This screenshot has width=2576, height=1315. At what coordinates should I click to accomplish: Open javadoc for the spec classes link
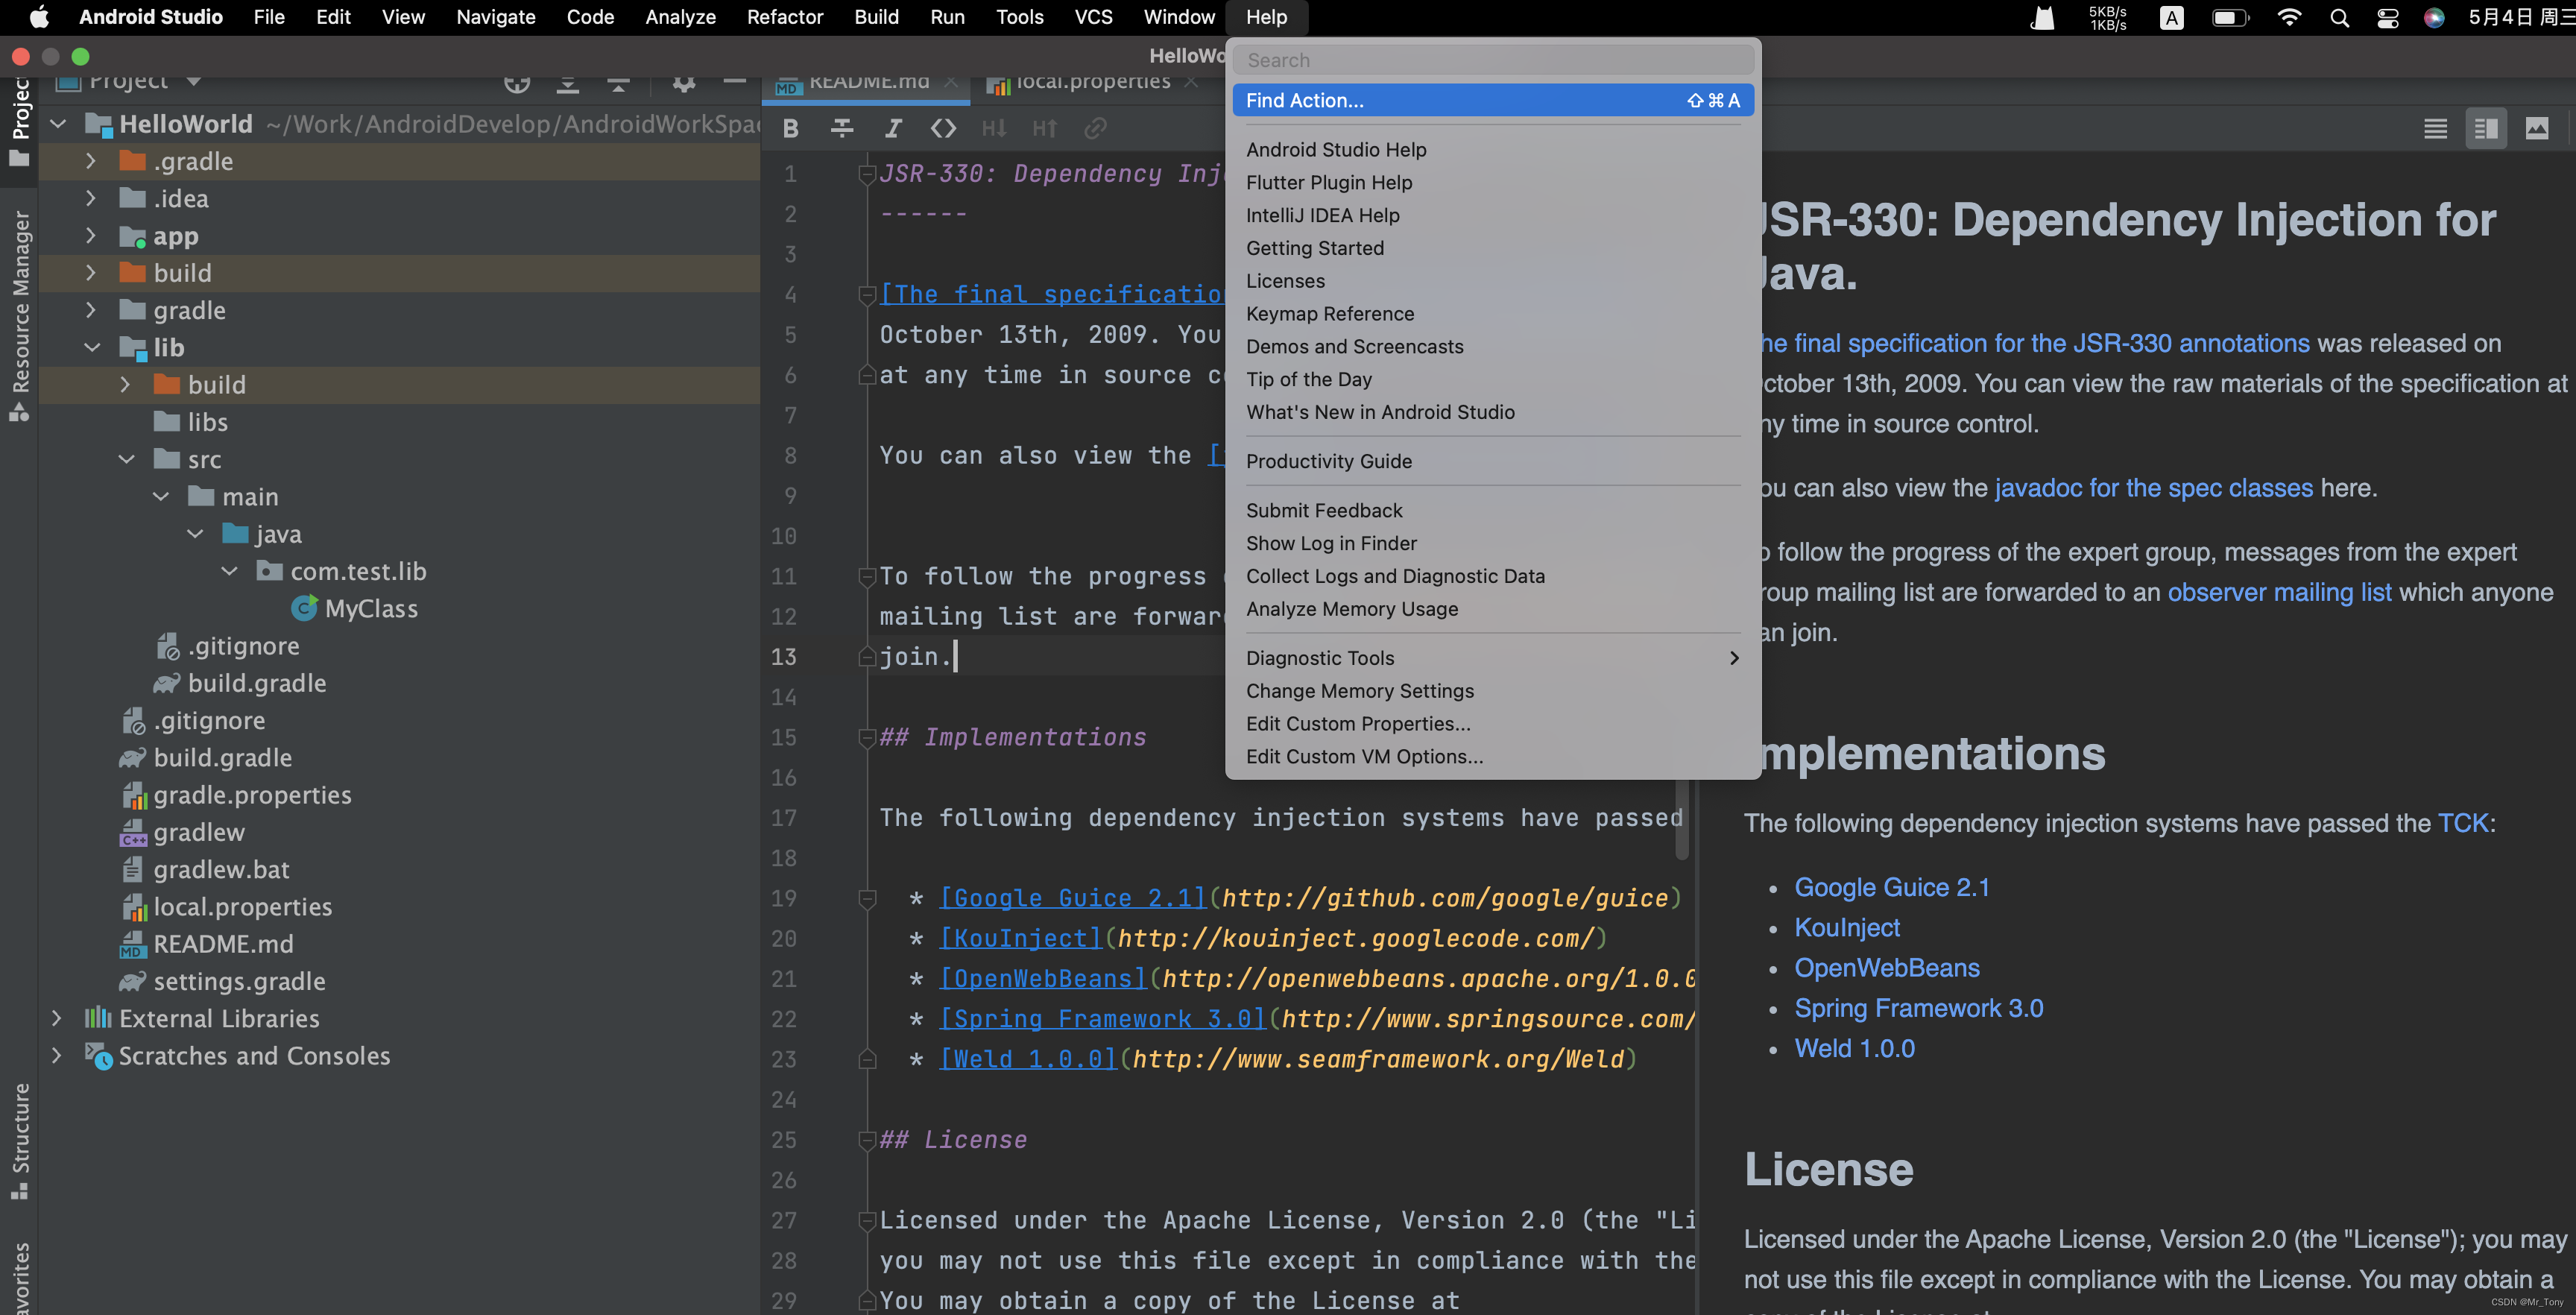(2153, 488)
